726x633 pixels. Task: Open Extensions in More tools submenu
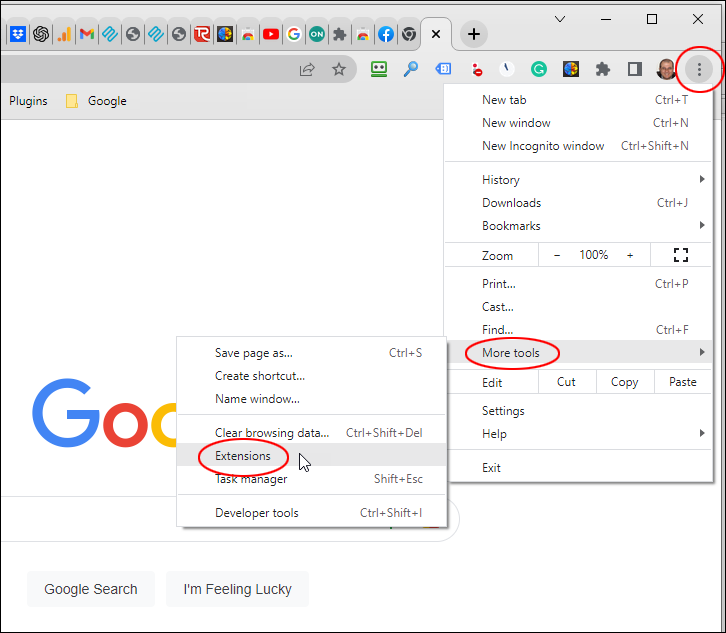pos(312,456)
